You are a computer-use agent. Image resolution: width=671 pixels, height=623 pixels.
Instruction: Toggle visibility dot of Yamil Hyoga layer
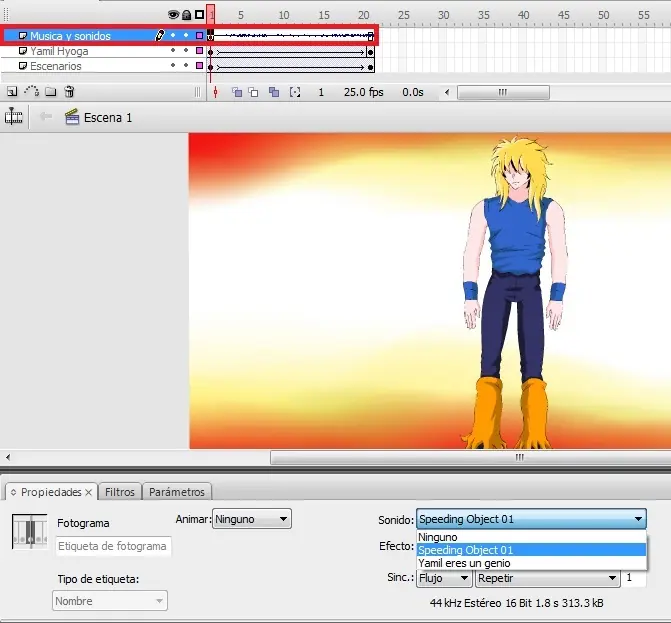[x=173, y=50]
